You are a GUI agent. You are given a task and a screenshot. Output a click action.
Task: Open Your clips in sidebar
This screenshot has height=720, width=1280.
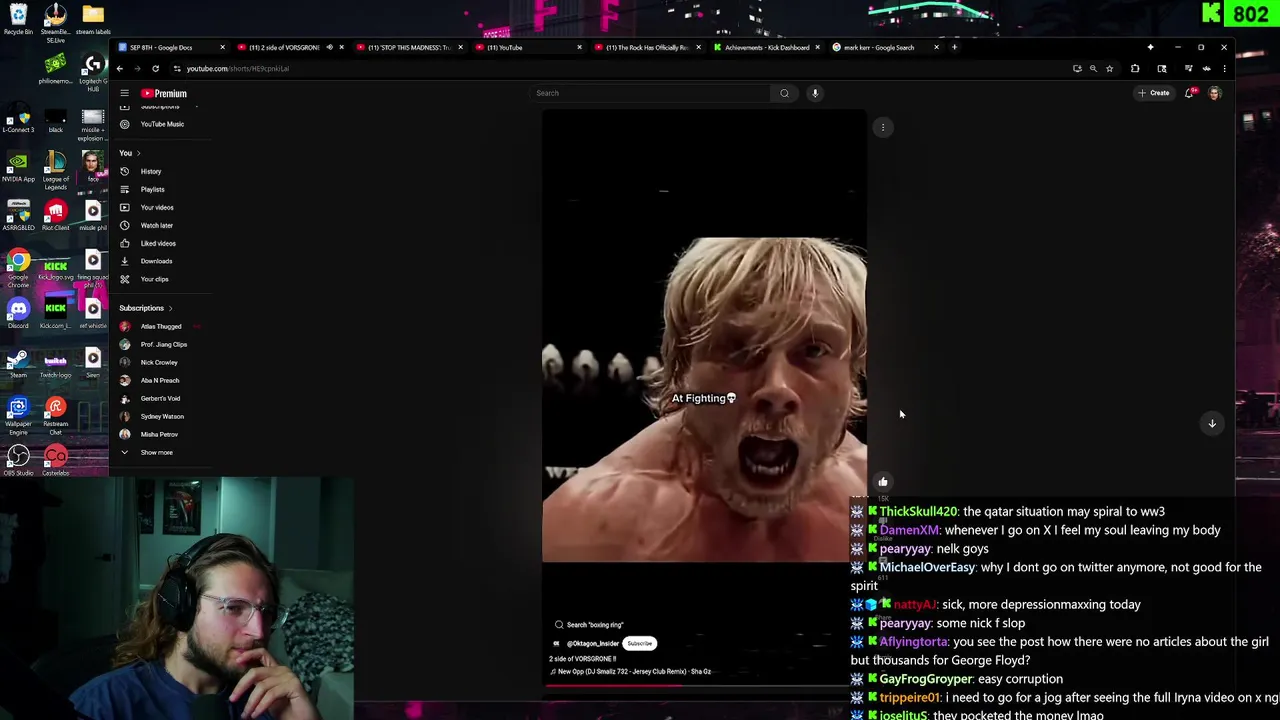[154, 279]
